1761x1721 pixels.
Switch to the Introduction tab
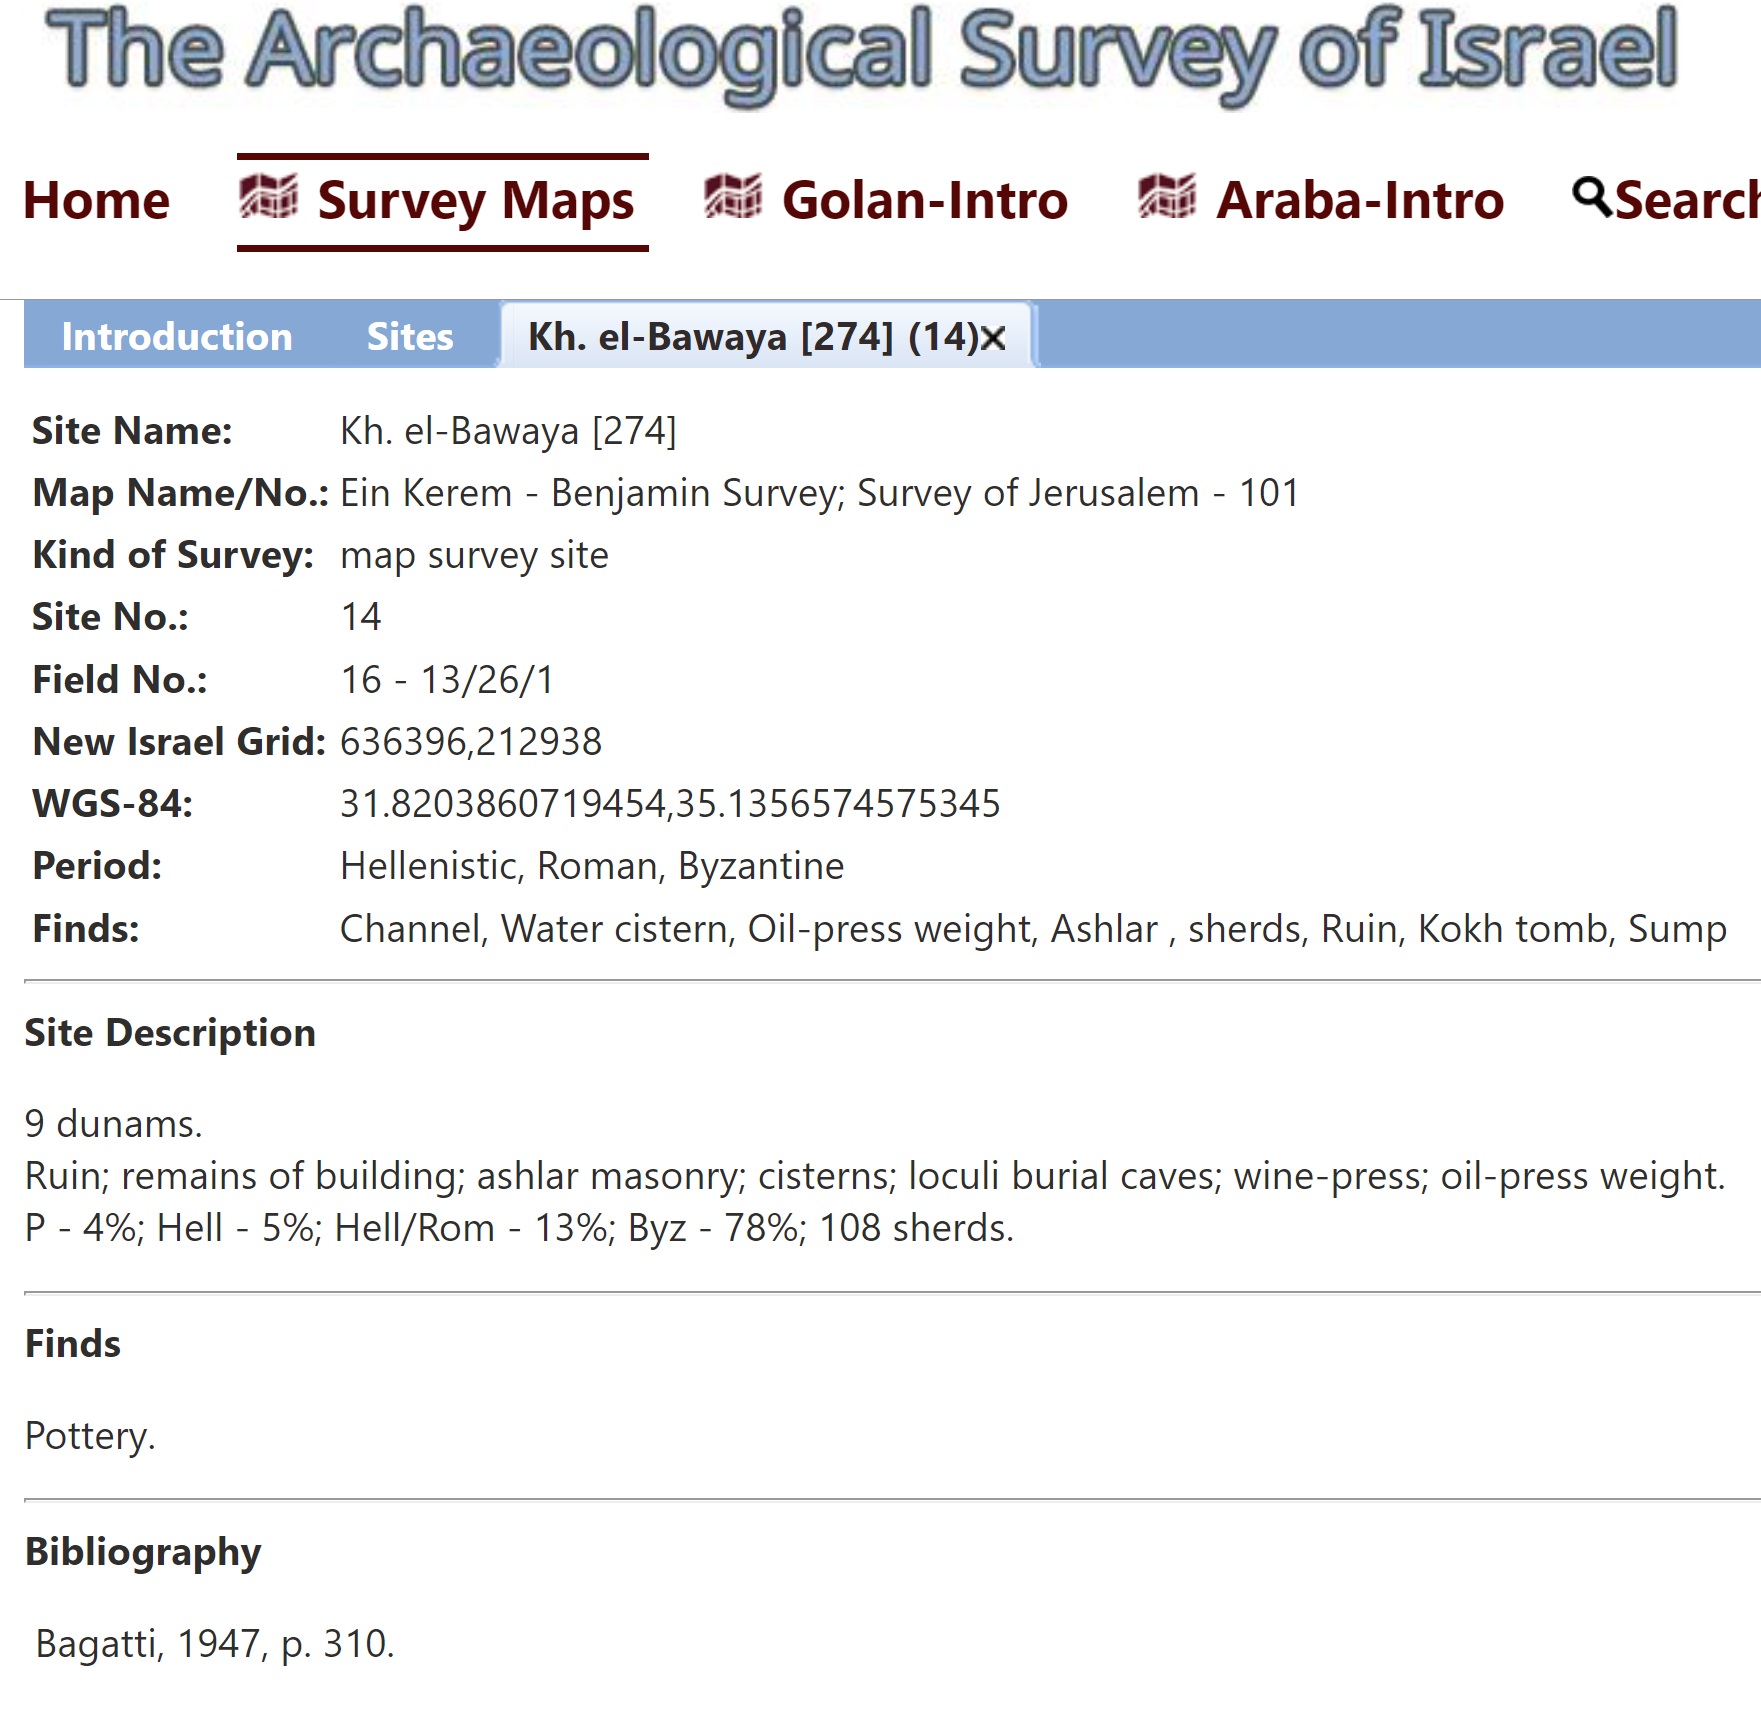tap(177, 337)
